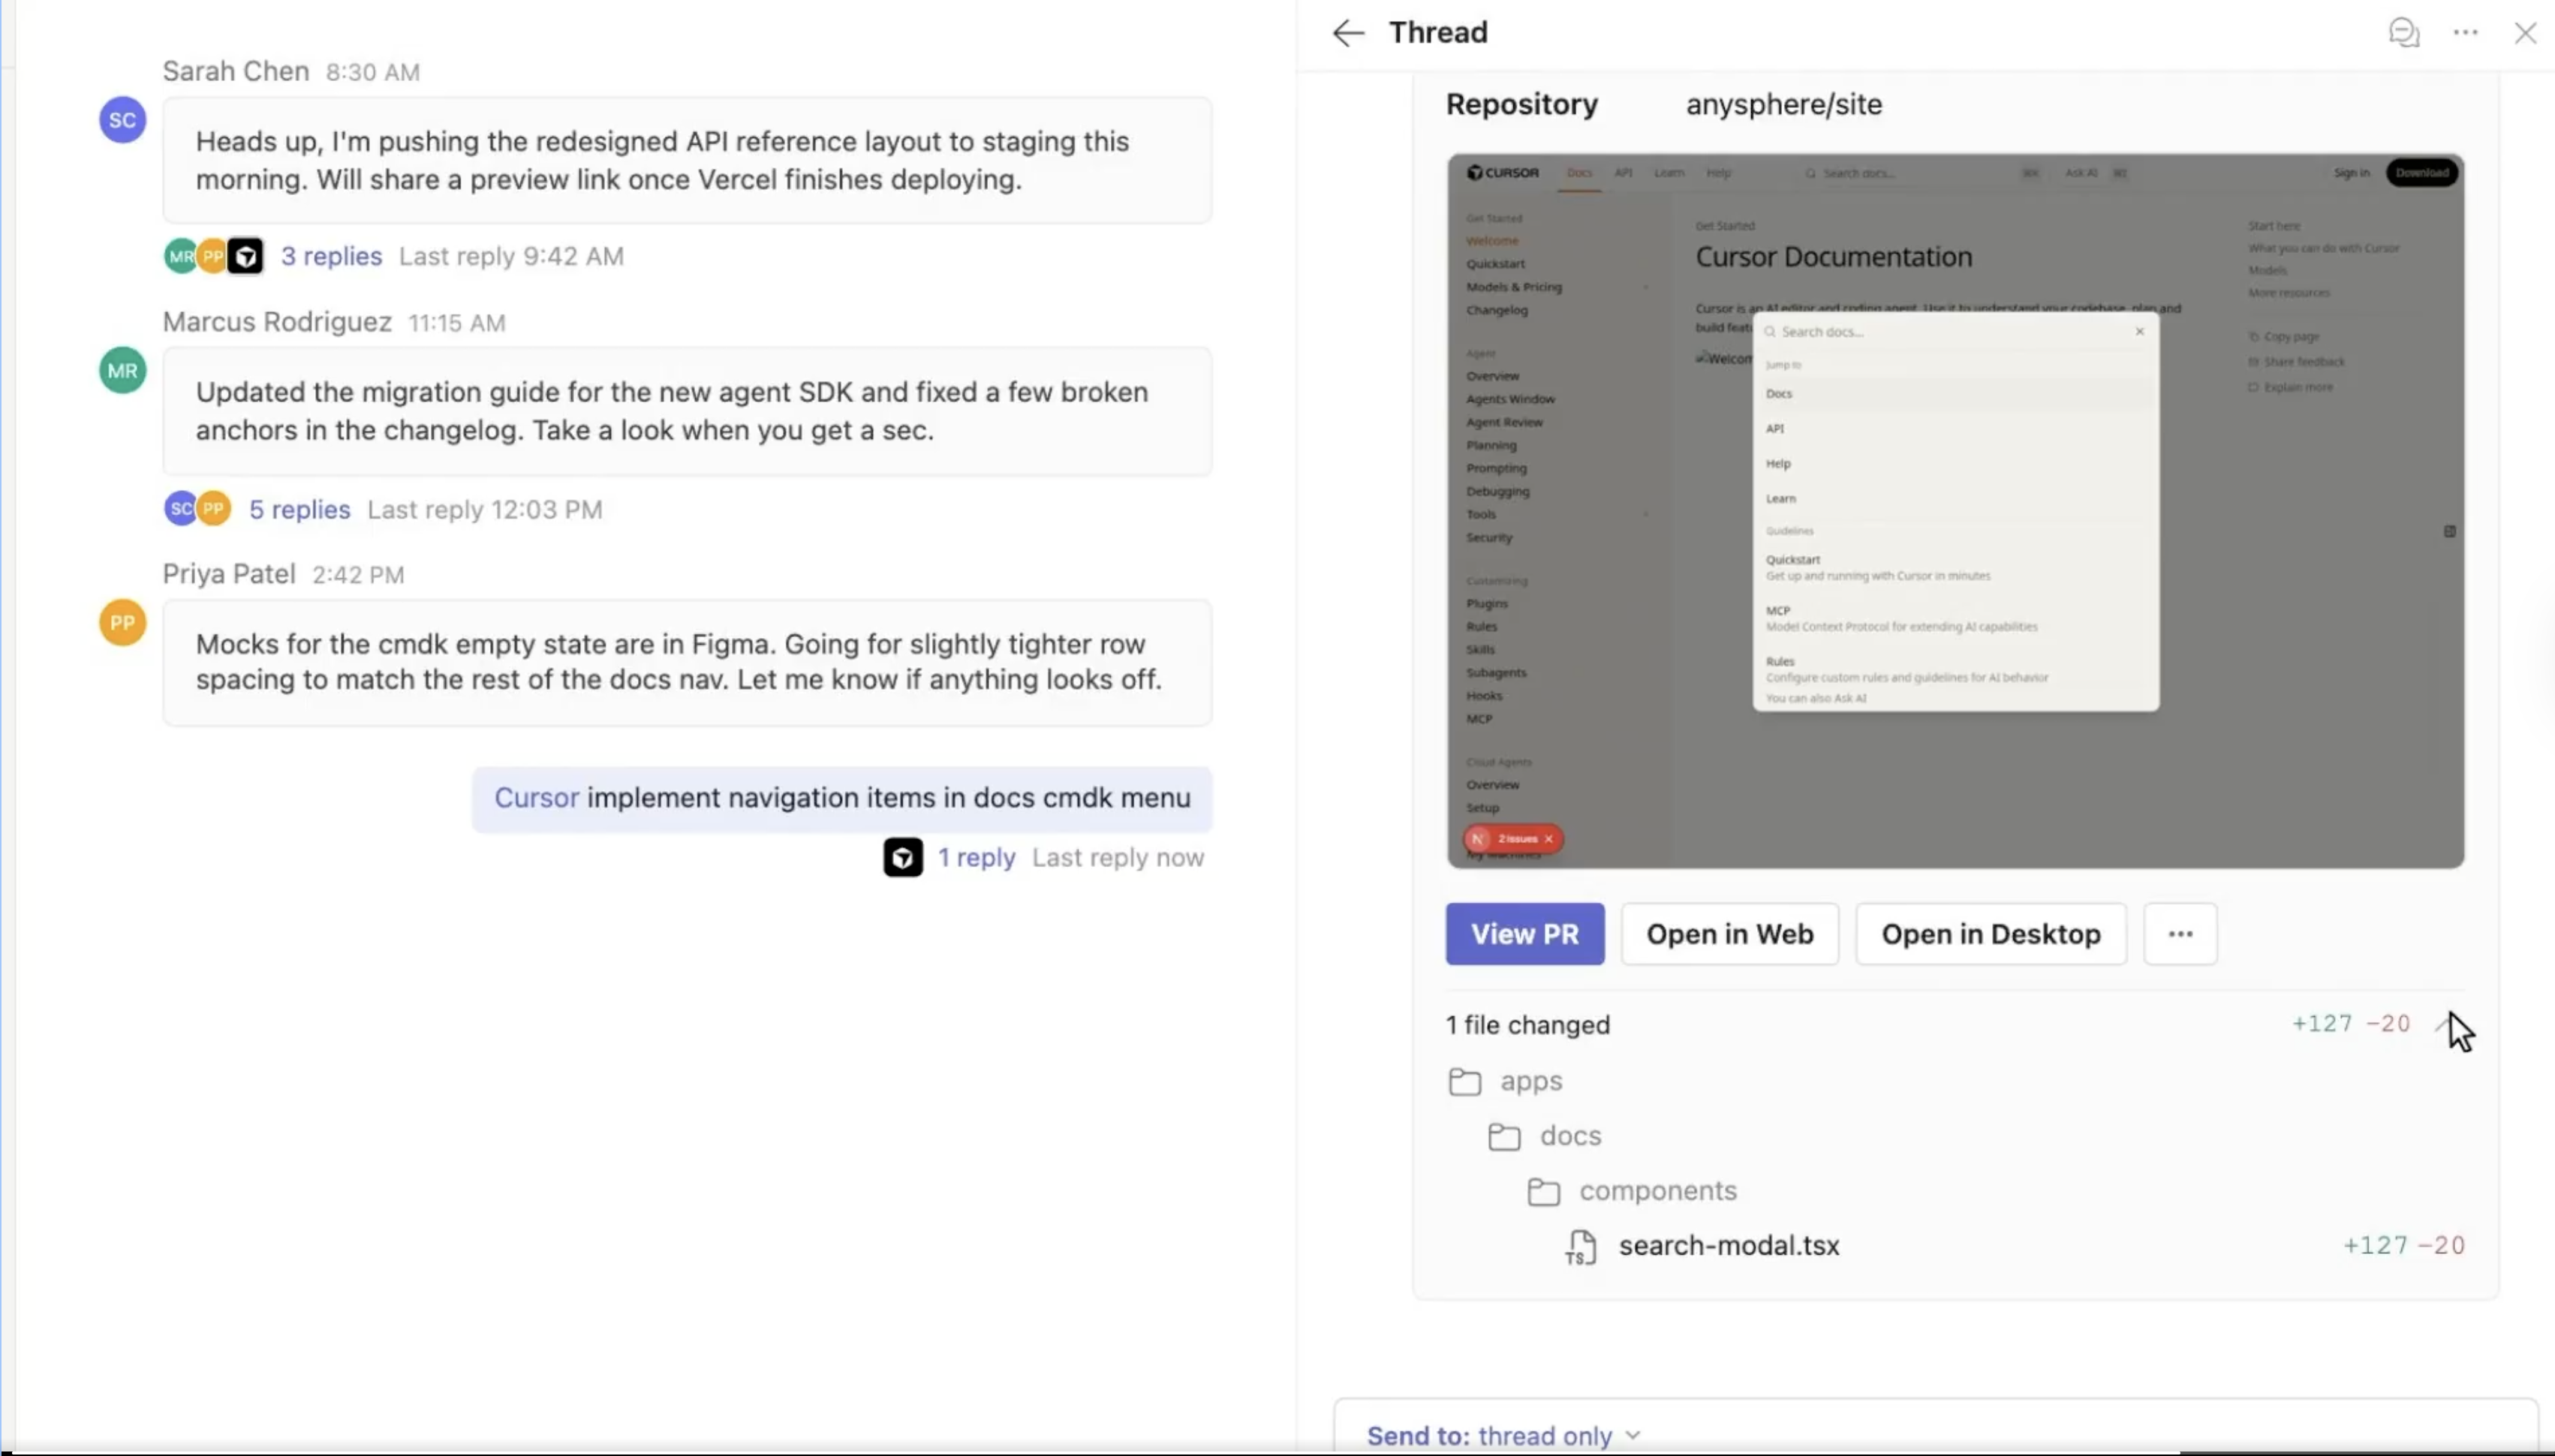Click Marcus's migration guide message
Viewport: 2555px width, 1456px height.
[687, 411]
